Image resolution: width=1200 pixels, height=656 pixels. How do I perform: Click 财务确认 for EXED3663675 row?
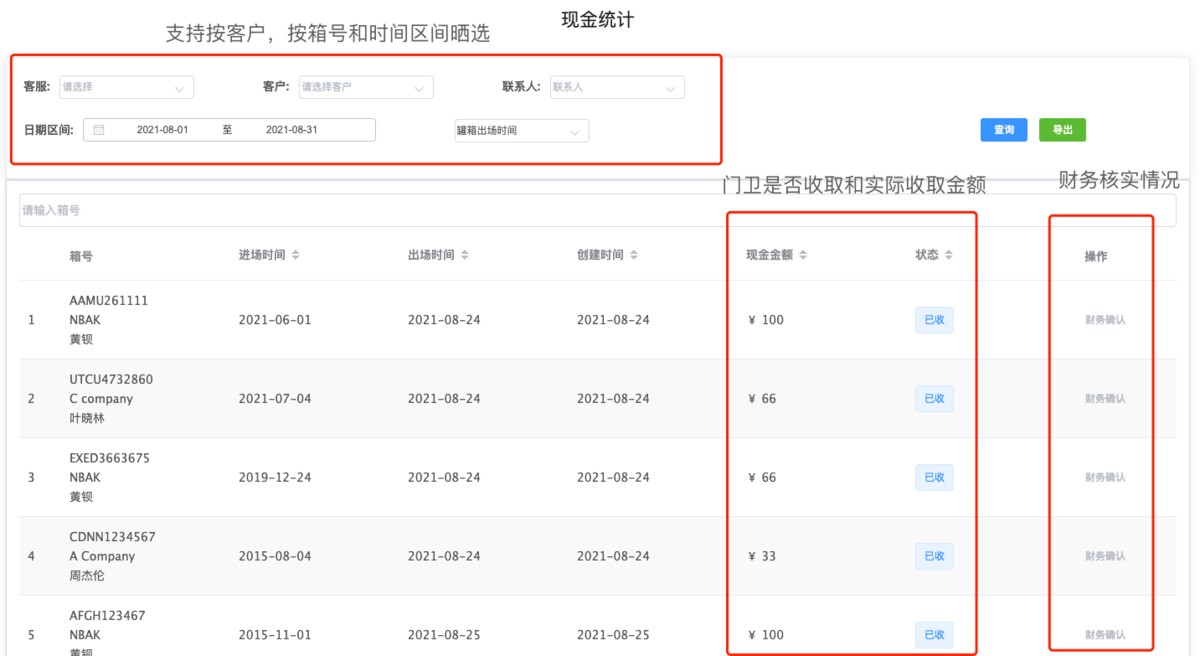click(1105, 477)
